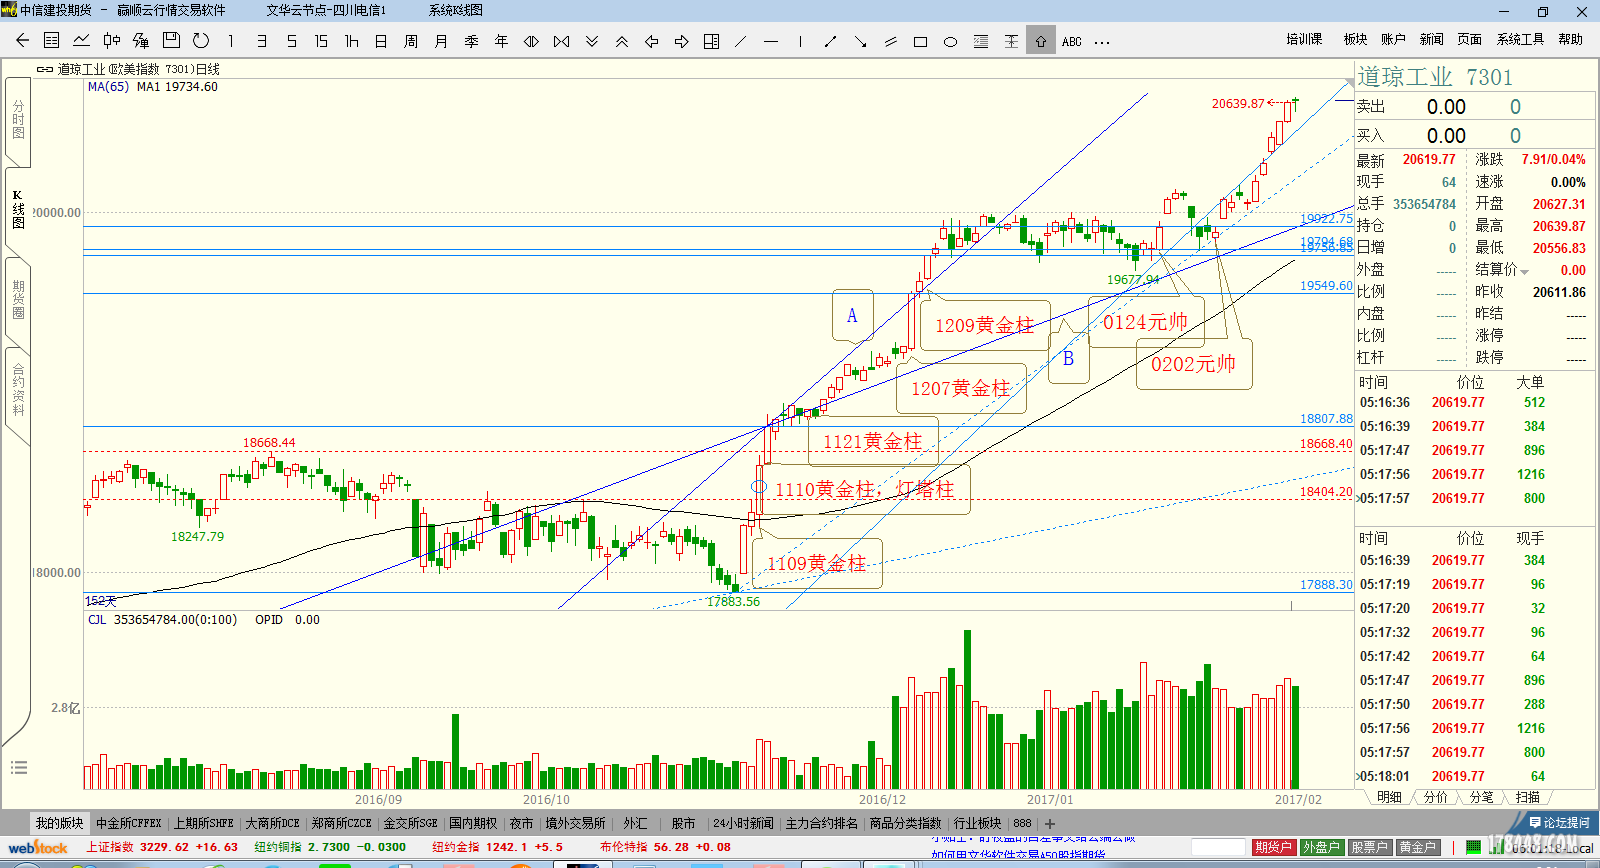Toggle the multi-window layout icon

(x=711, y=41)
